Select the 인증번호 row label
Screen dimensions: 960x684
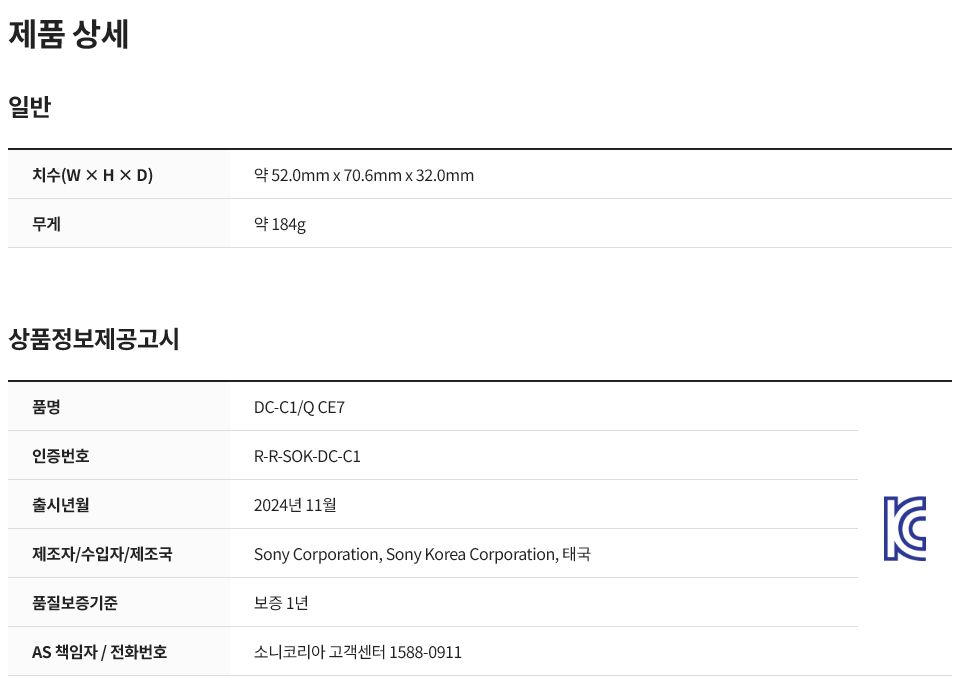point(61,456)
